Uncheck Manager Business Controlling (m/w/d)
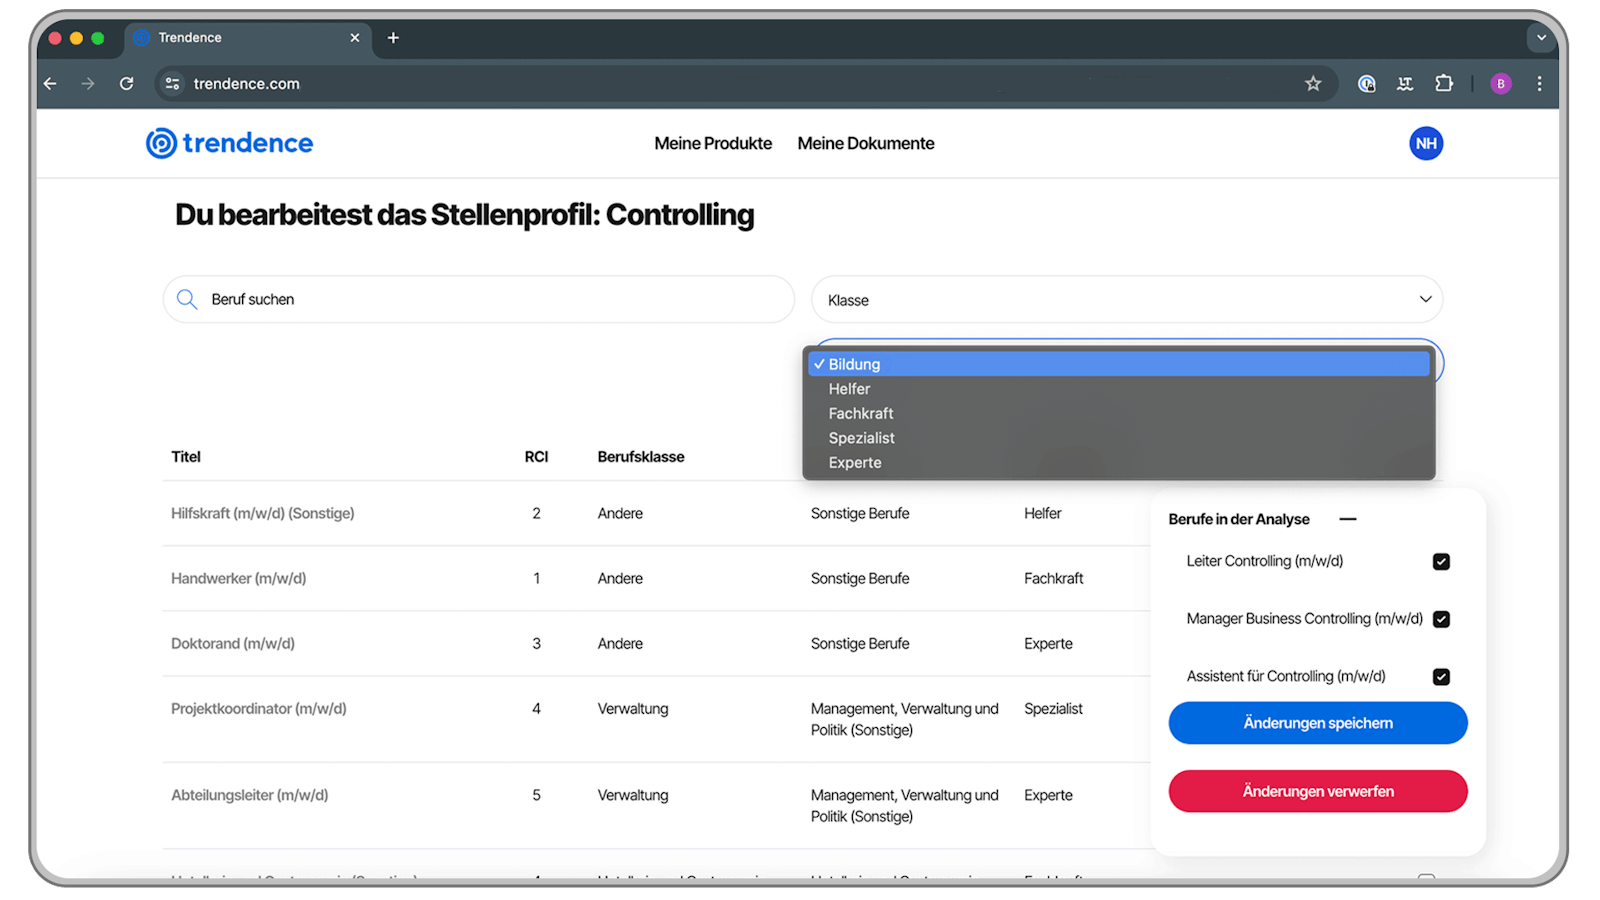Viewport: 1600px width, 900px height. point(1440,619)
